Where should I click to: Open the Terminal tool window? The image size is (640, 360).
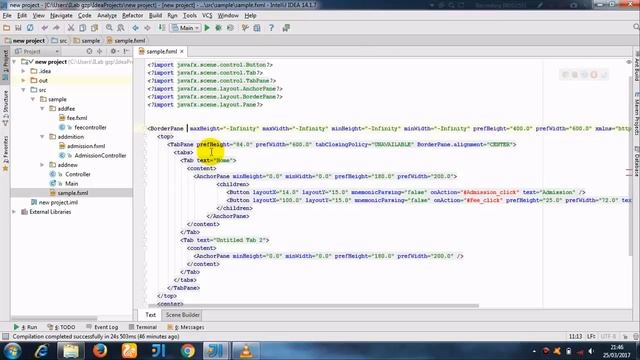143,327
